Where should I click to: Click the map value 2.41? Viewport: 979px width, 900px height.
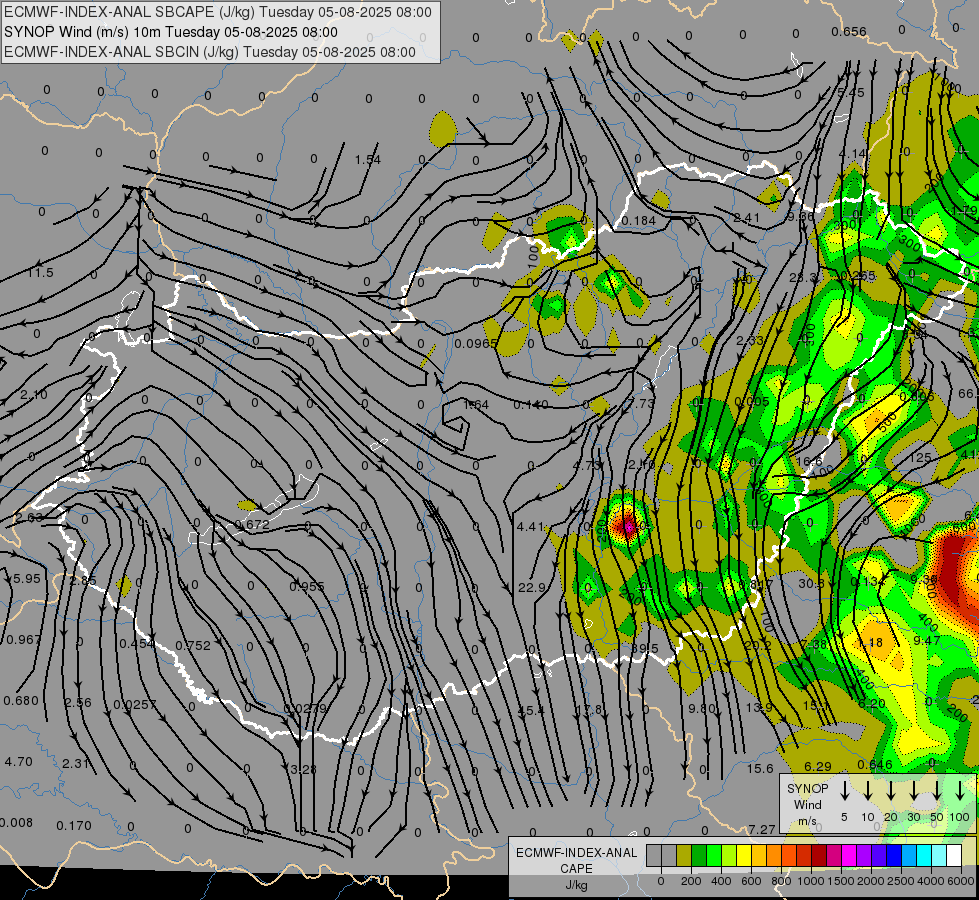point(747,217)
